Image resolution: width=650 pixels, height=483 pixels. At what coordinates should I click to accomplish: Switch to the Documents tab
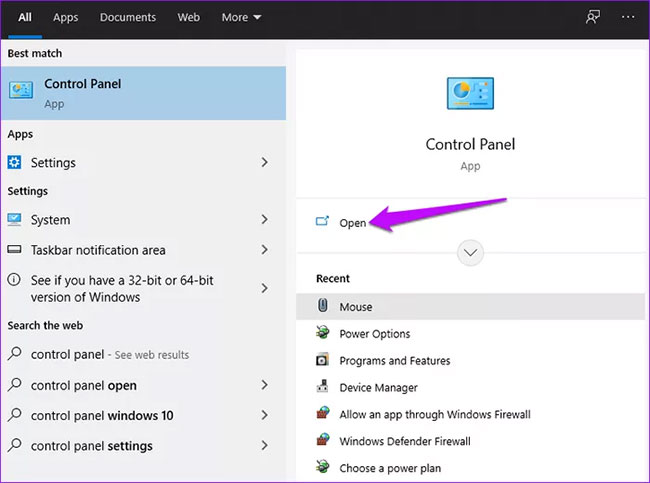128,17
